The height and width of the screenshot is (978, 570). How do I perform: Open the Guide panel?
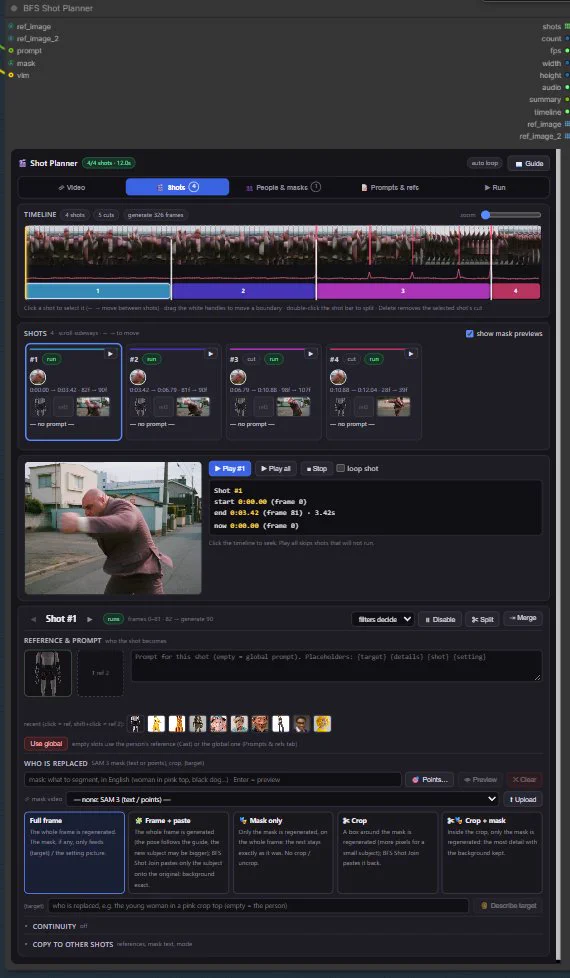click(x=528, y=163)
